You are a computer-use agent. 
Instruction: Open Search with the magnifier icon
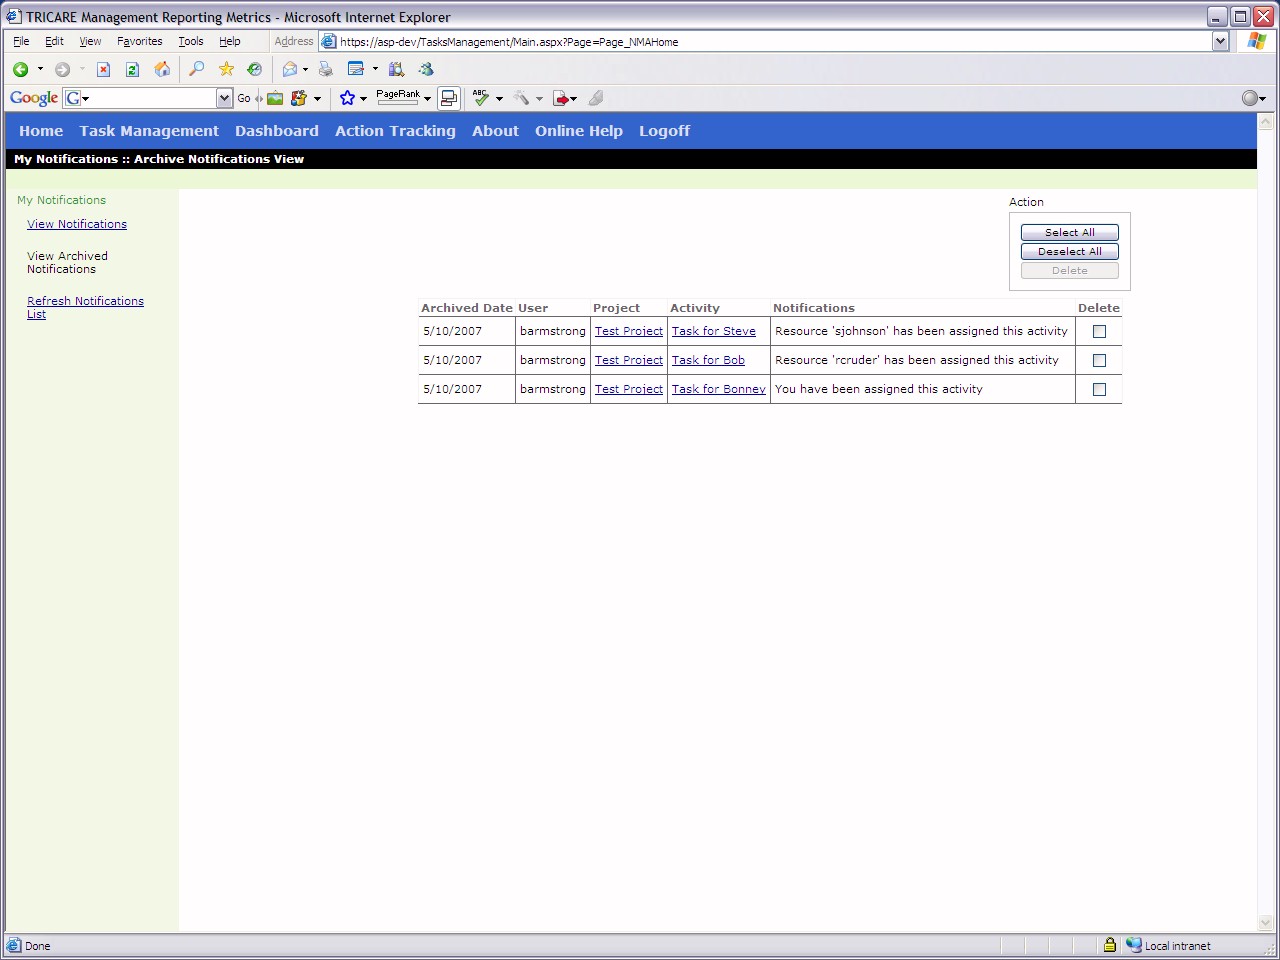[x=197, y=69]
